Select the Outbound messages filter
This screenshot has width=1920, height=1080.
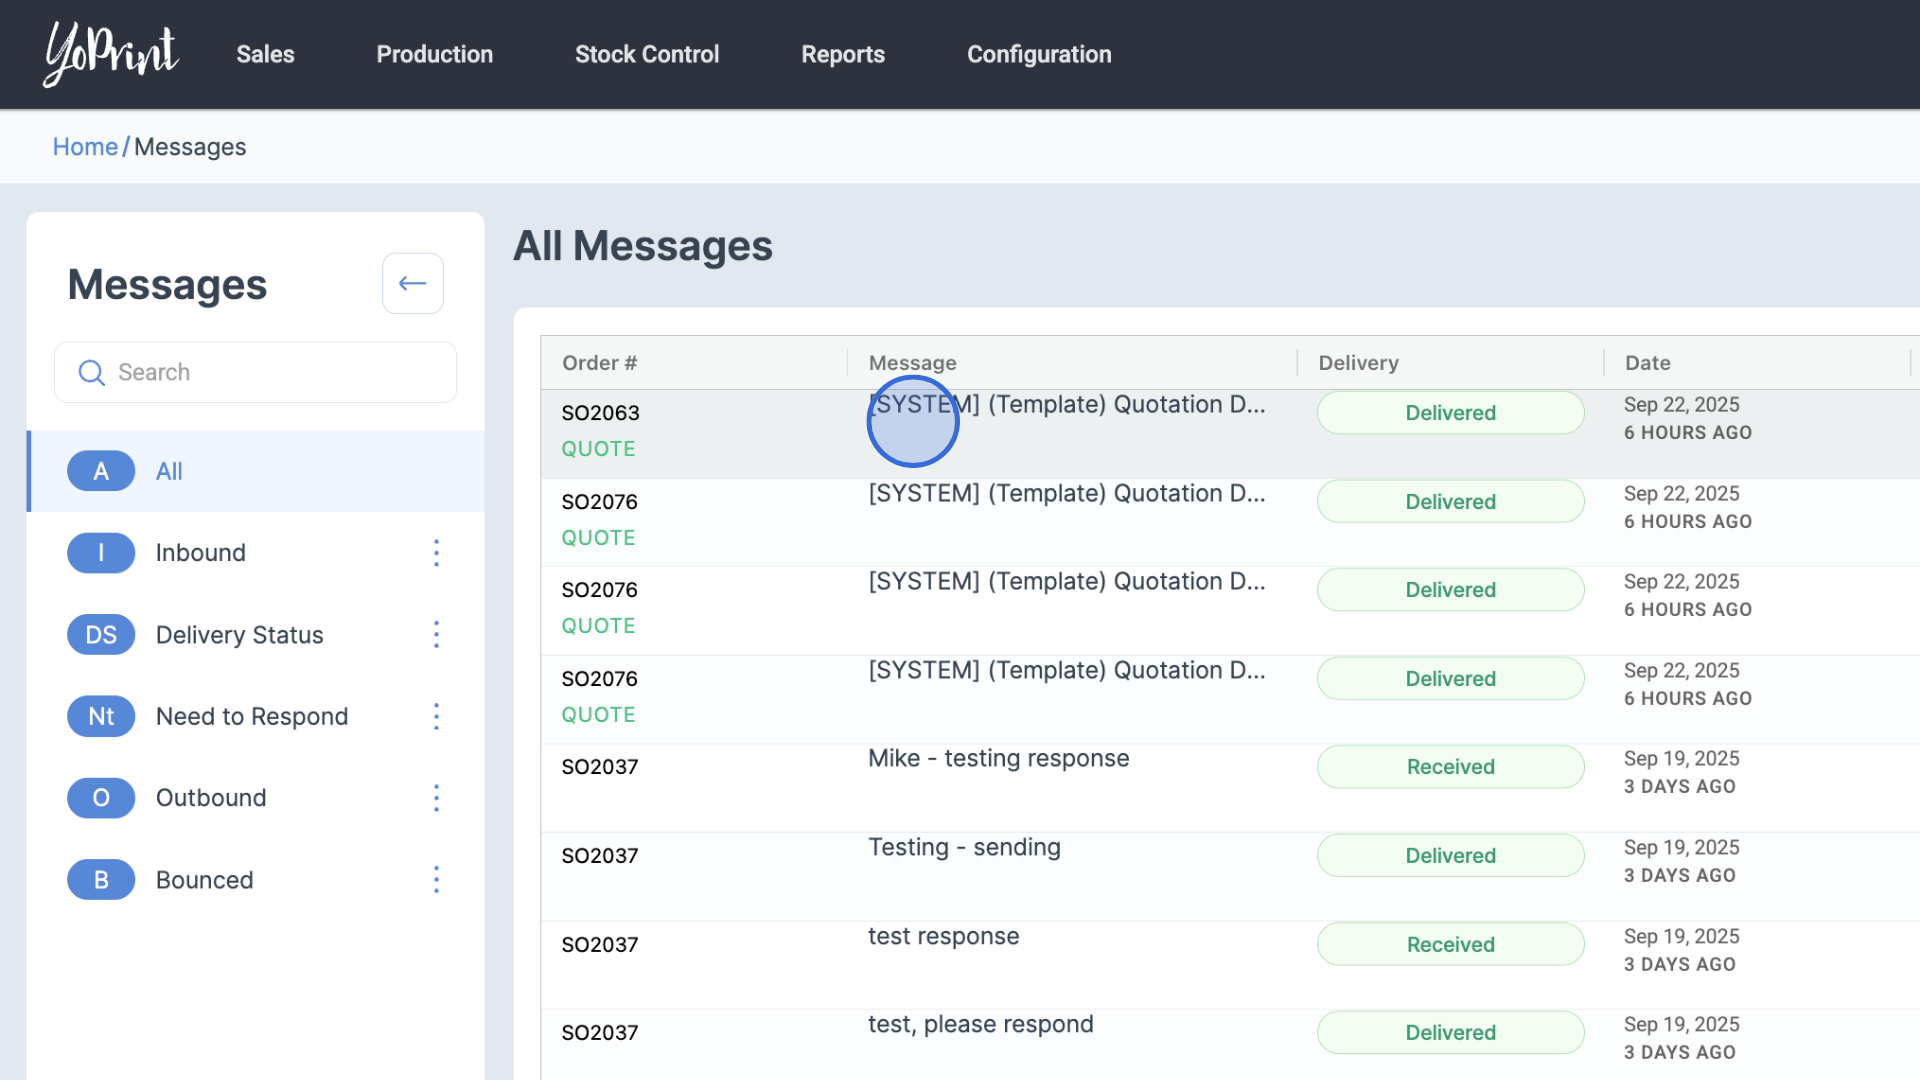click(x=211, y=798)
